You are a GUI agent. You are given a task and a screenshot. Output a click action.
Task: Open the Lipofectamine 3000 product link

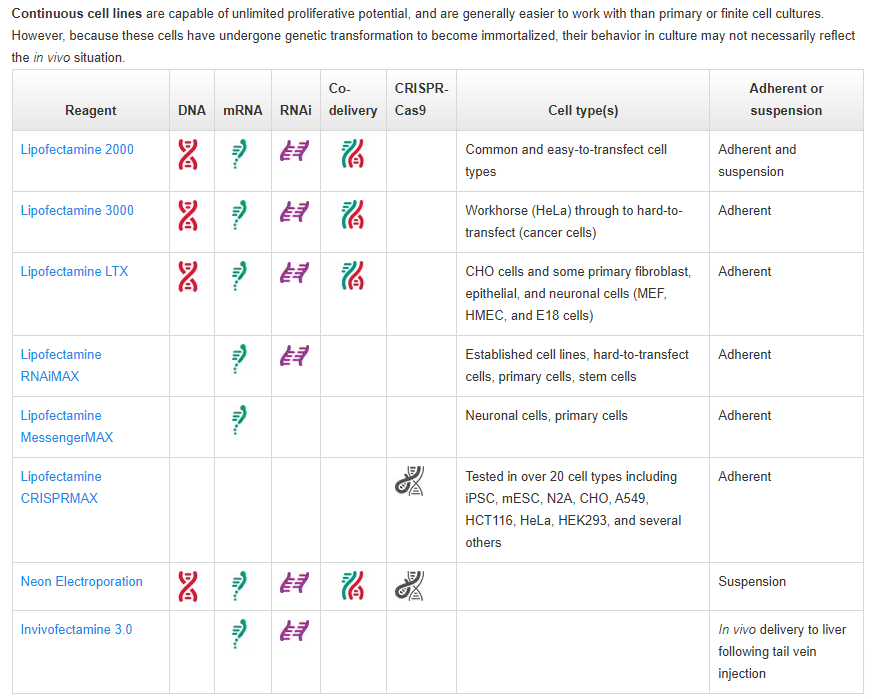click(77, 211)
